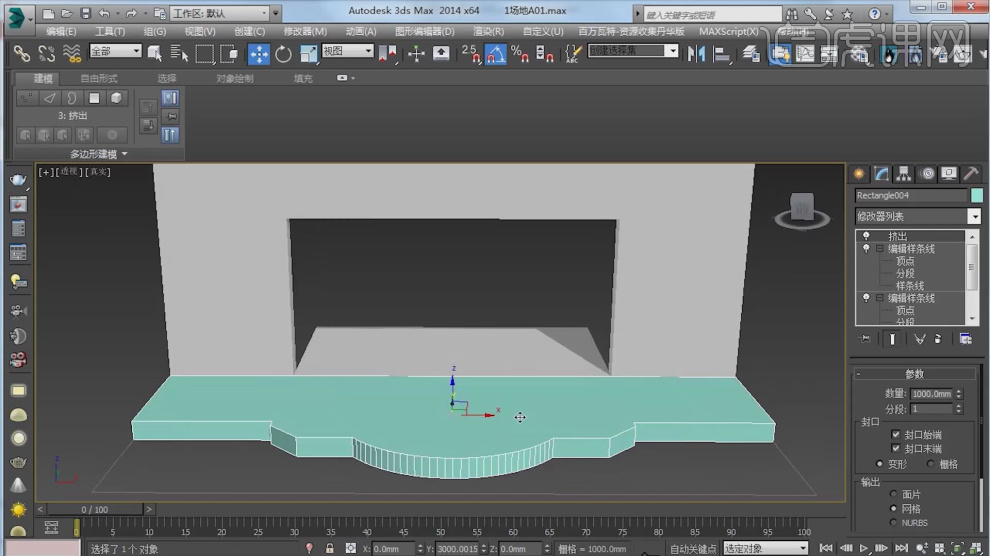
Task: Select the 网格 output radio button
Action: (x=893, y=509)
